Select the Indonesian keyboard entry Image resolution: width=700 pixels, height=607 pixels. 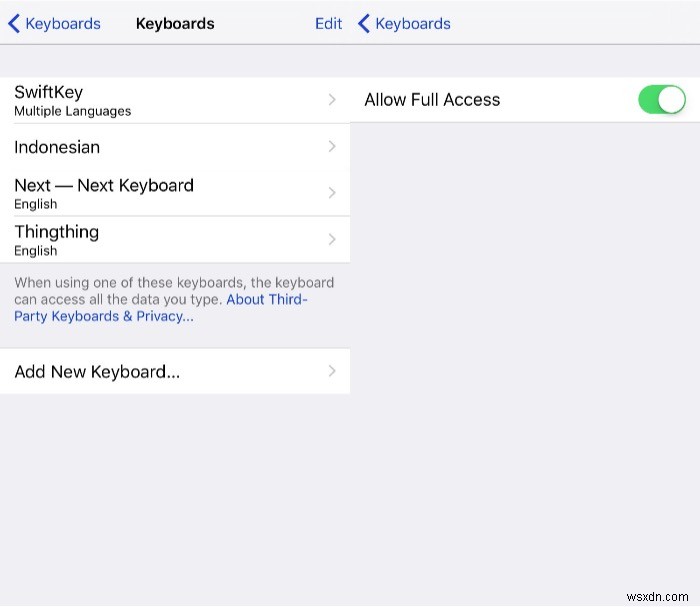(x=175, y=147)
